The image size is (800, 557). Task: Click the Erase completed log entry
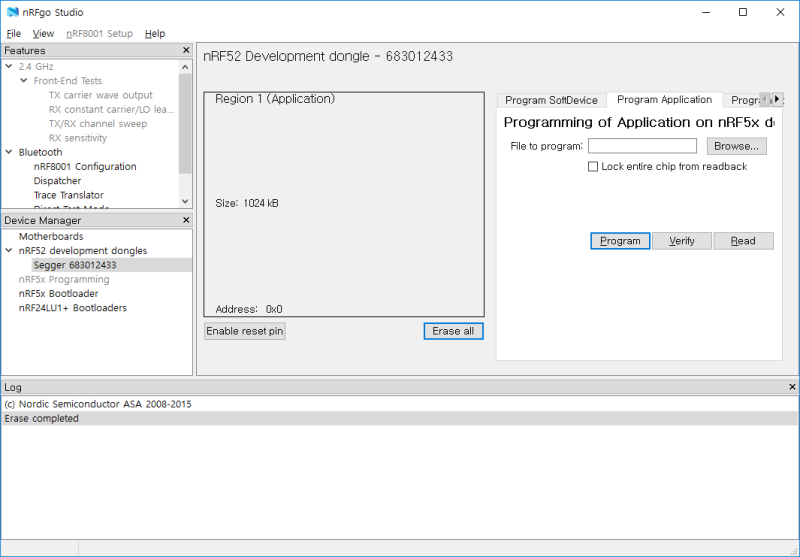tap(399, 418)
